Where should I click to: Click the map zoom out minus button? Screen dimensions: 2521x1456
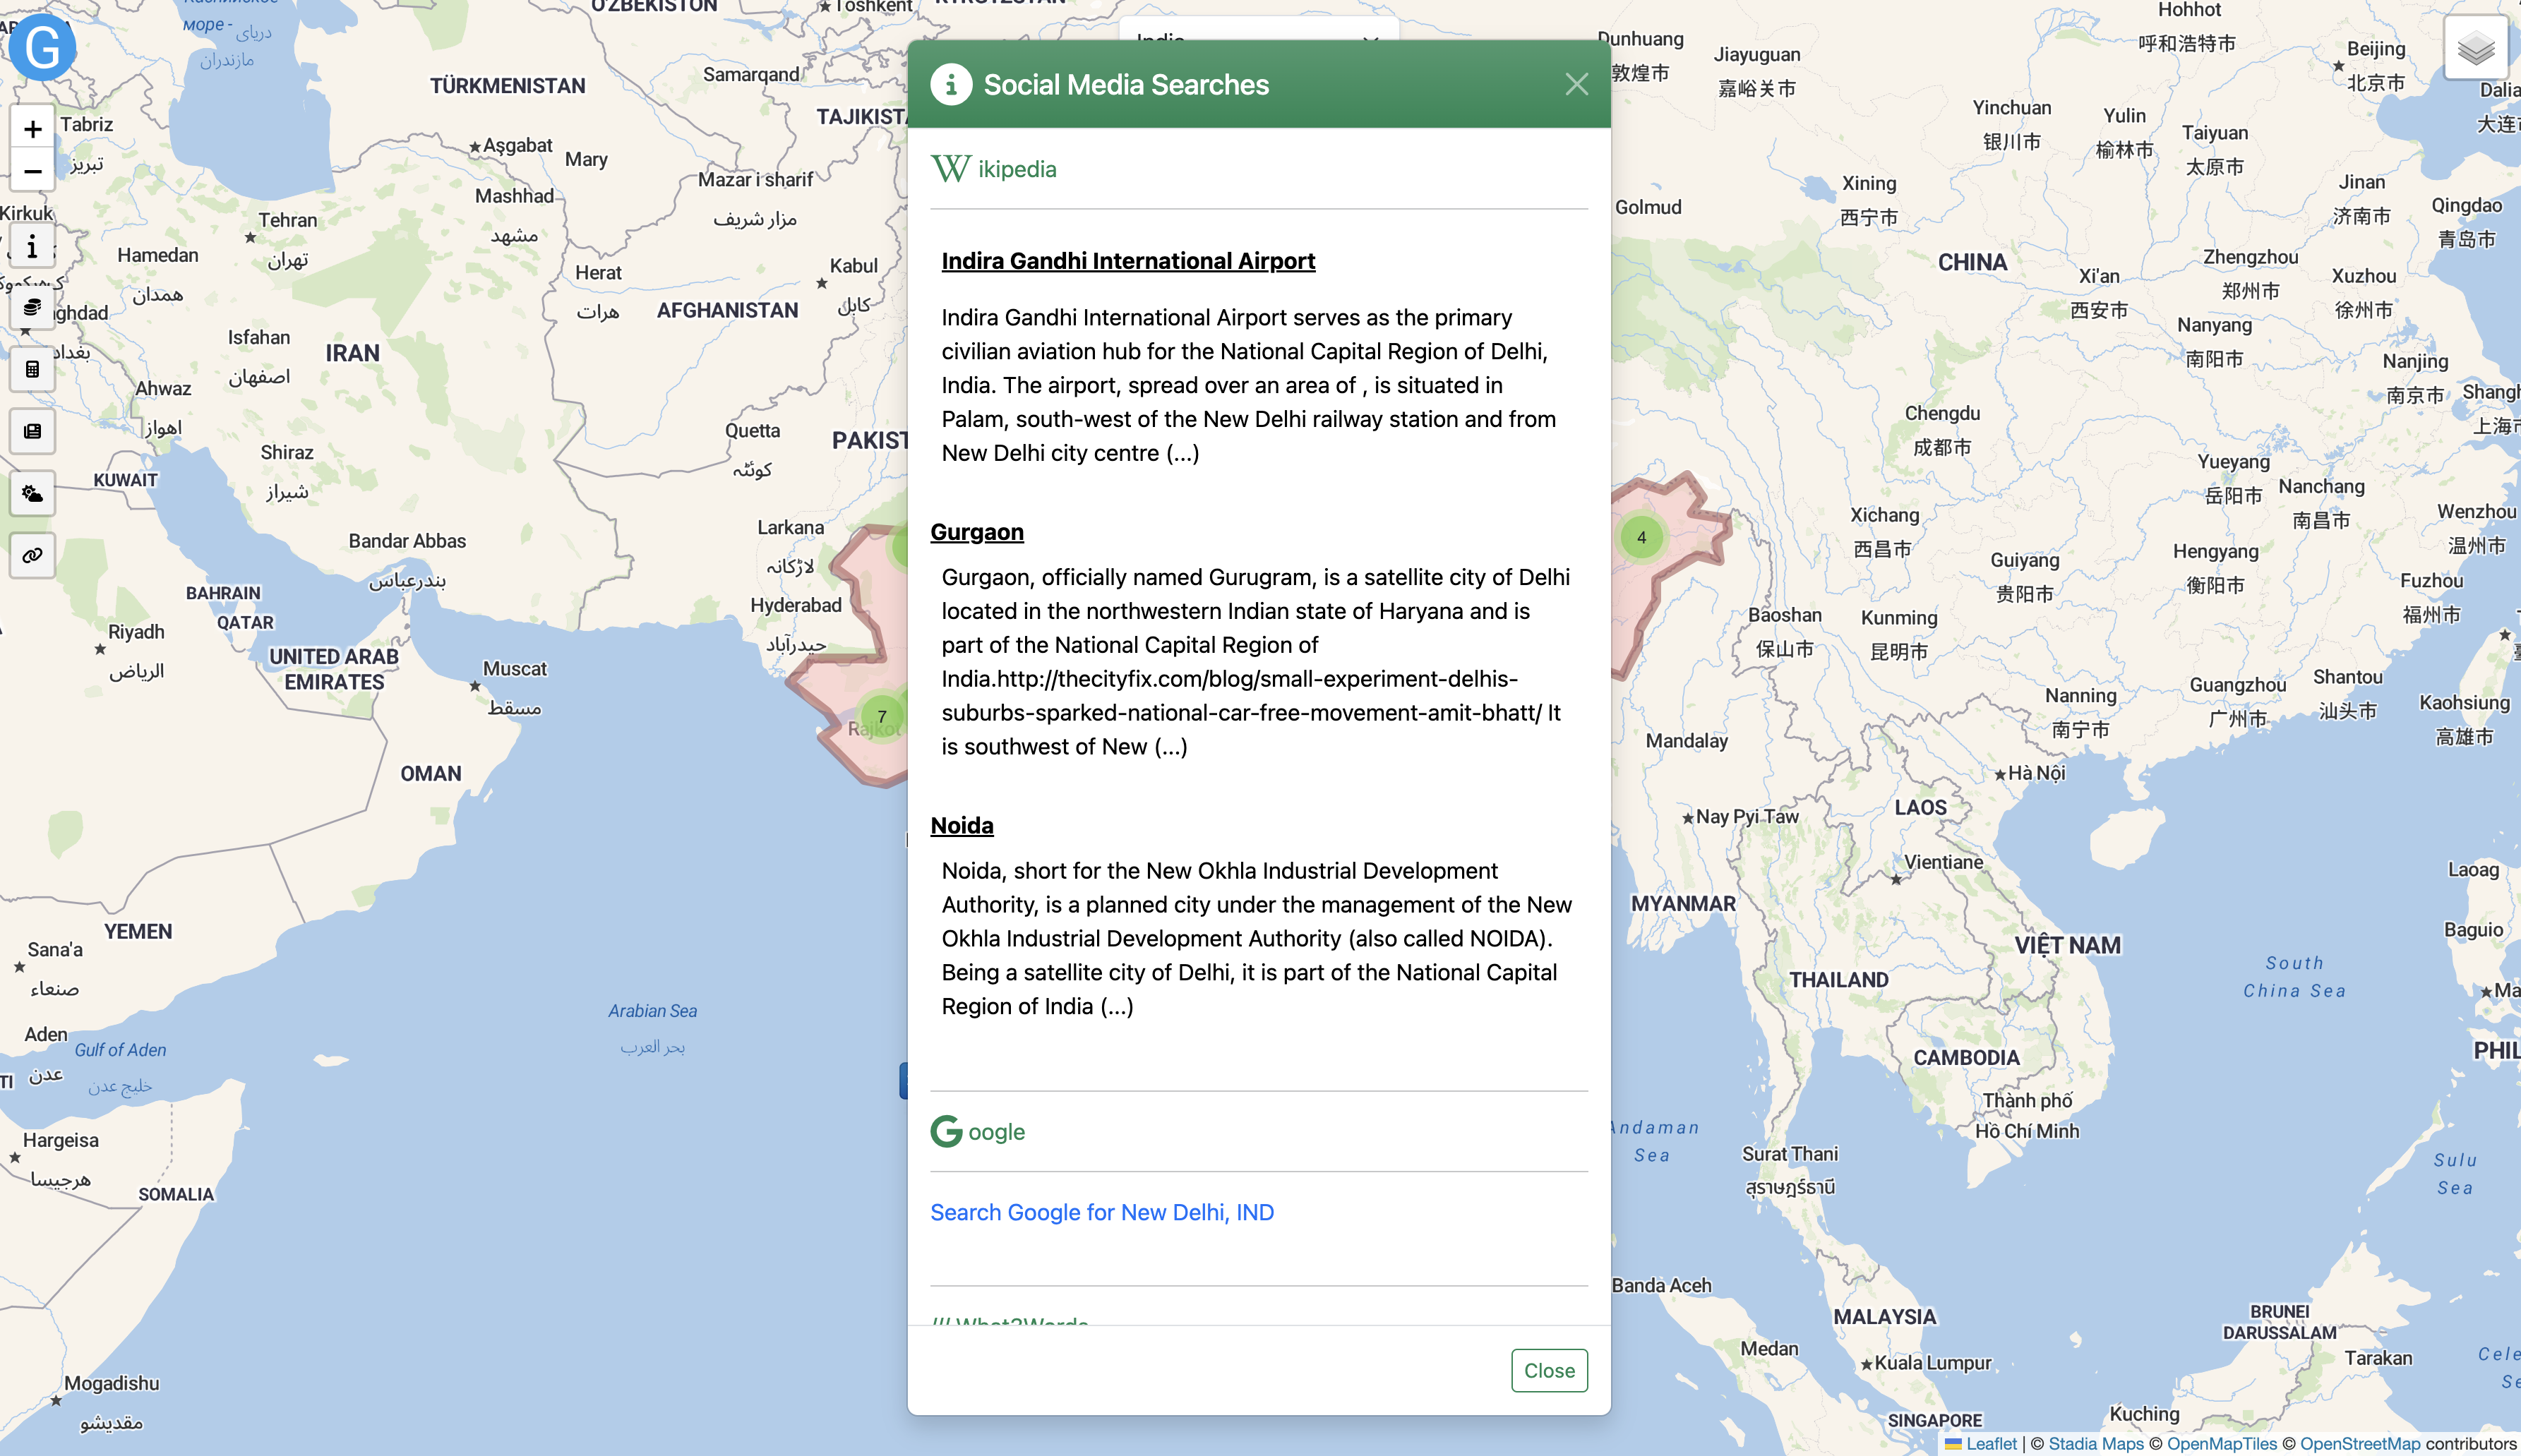click(33, 171)
